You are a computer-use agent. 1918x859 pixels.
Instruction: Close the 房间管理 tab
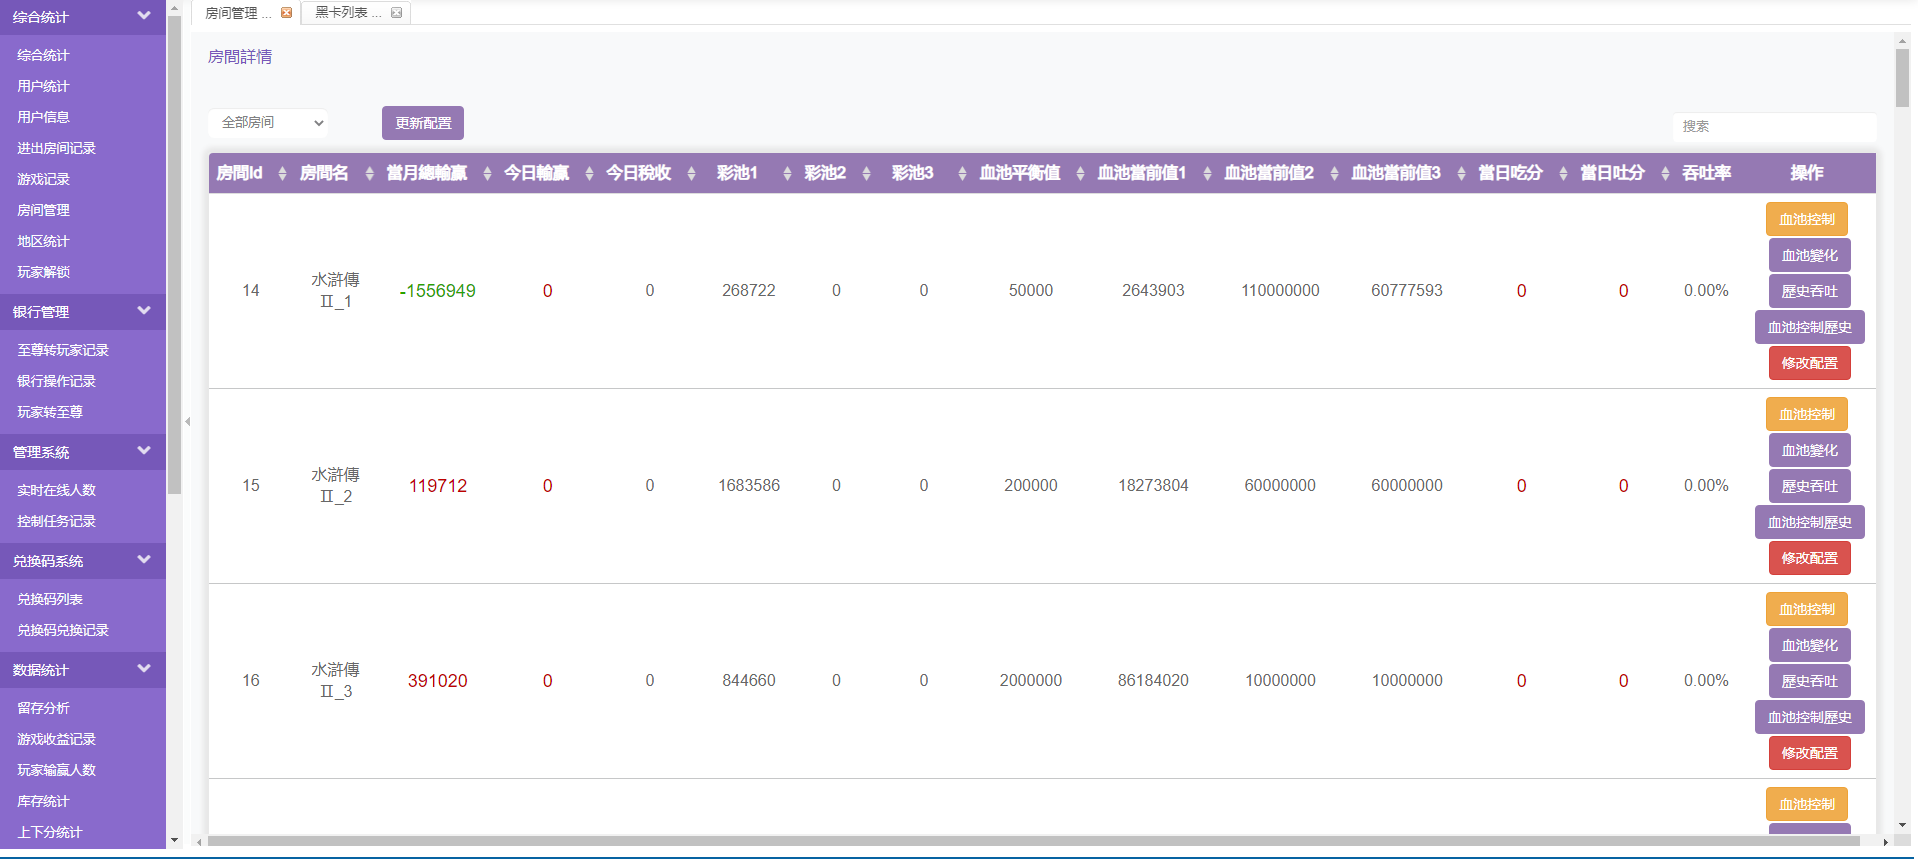pos(287,13)
